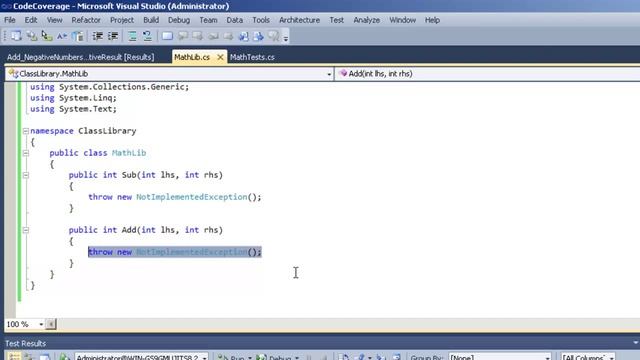This screenshot has width=640, height=360.
Task: Click the Test Results panel title
Action: tap(25, 343)
